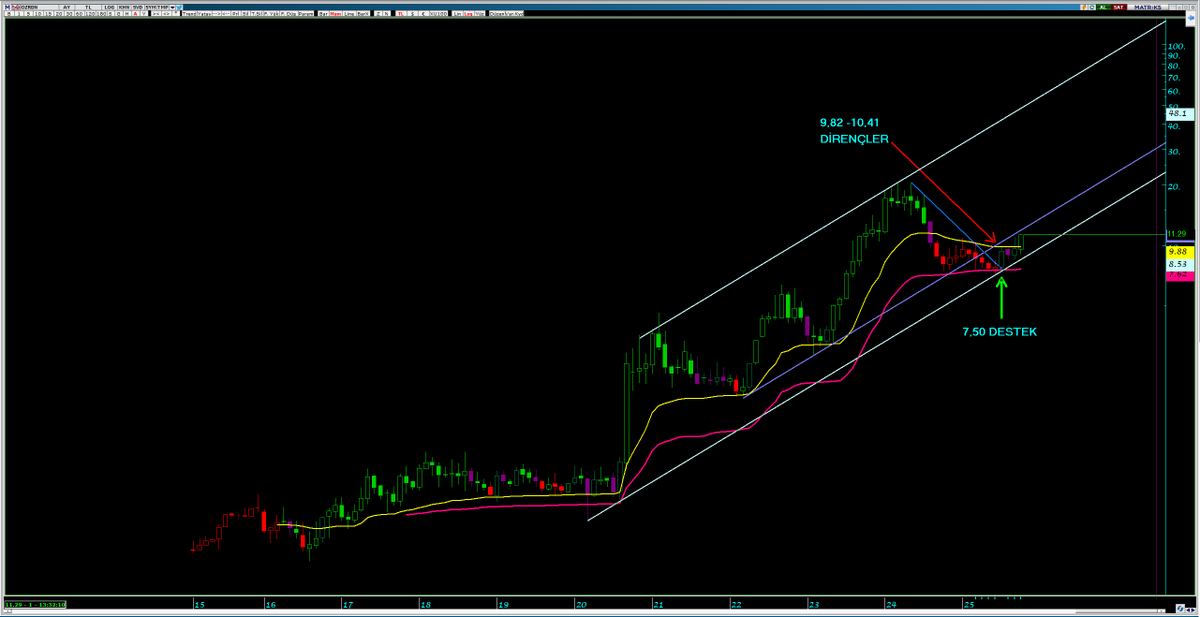Set price scale to Lin
Image resolution: width=1200 pixels, height=617 pixels.
click(x=457, y=13)
